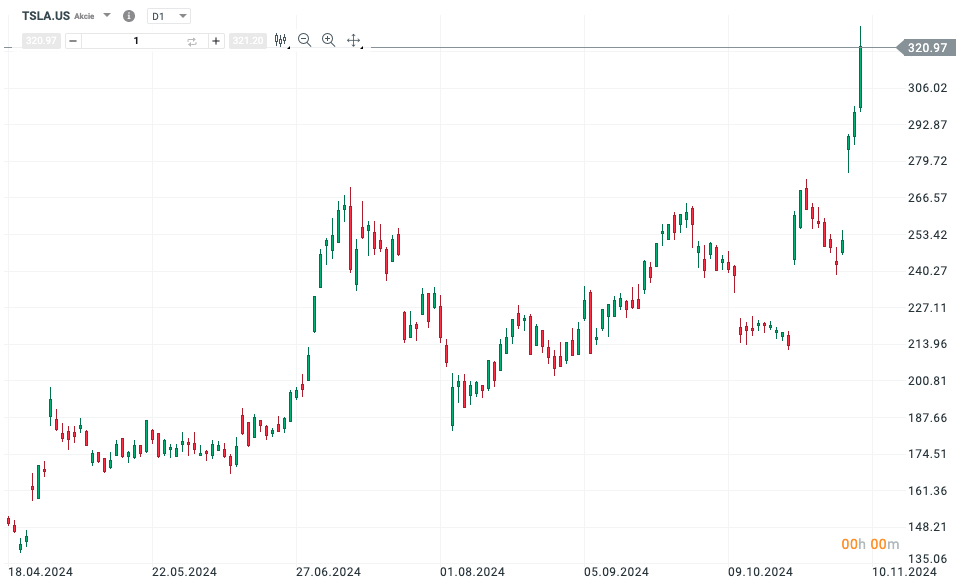Open the D1 timeframe dropdown

click(x=168, y=16)
